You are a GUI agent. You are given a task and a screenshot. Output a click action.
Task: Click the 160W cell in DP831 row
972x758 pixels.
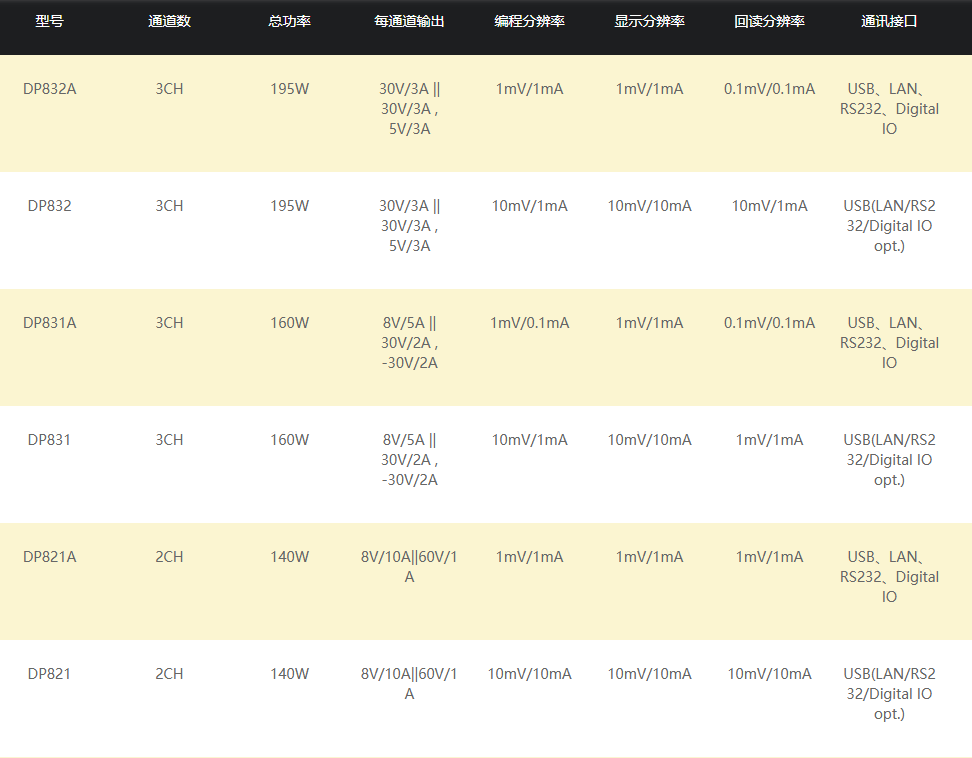coord(289,440)
